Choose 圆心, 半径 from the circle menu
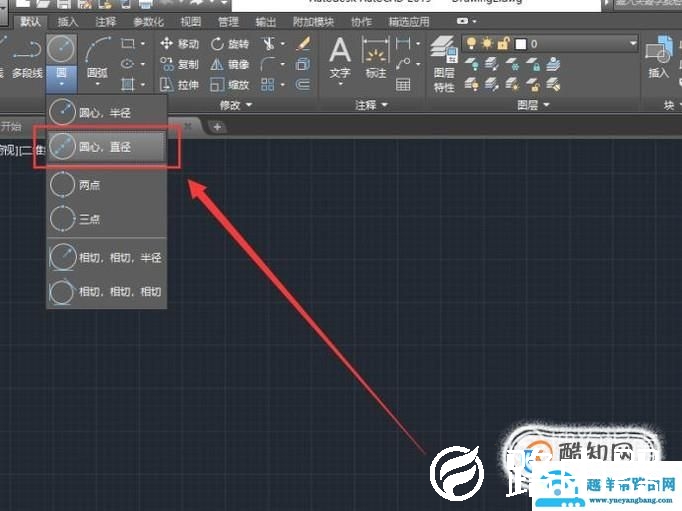Image resolution: width=682 pixels, height=511 pixels. [x=106, y=112]
